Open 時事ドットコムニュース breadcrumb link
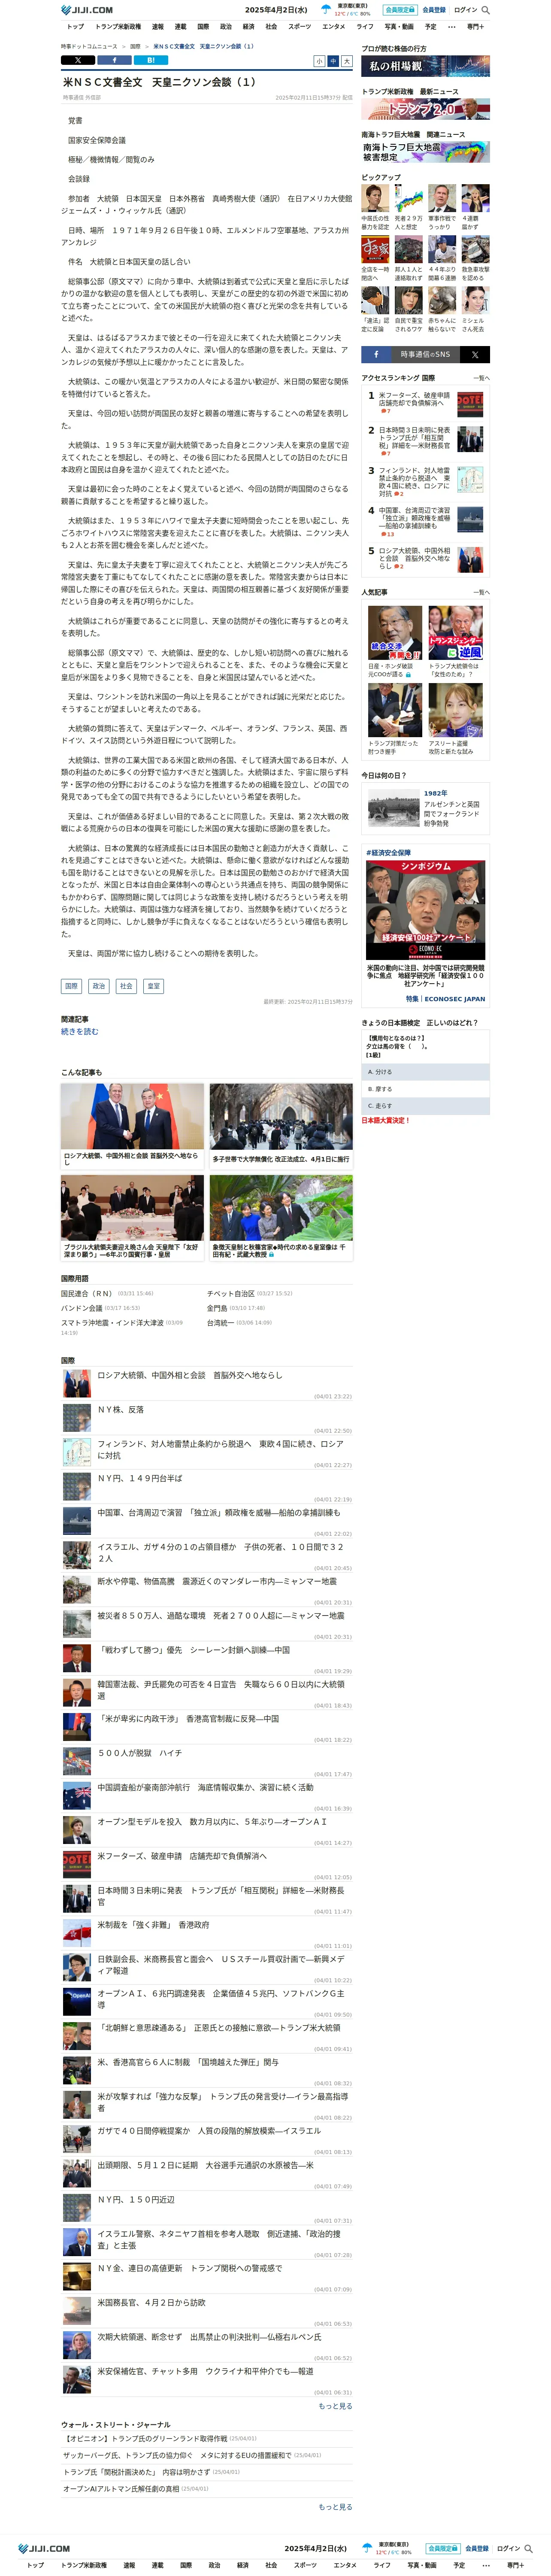The image size is (551, 2576). point(89,46)
